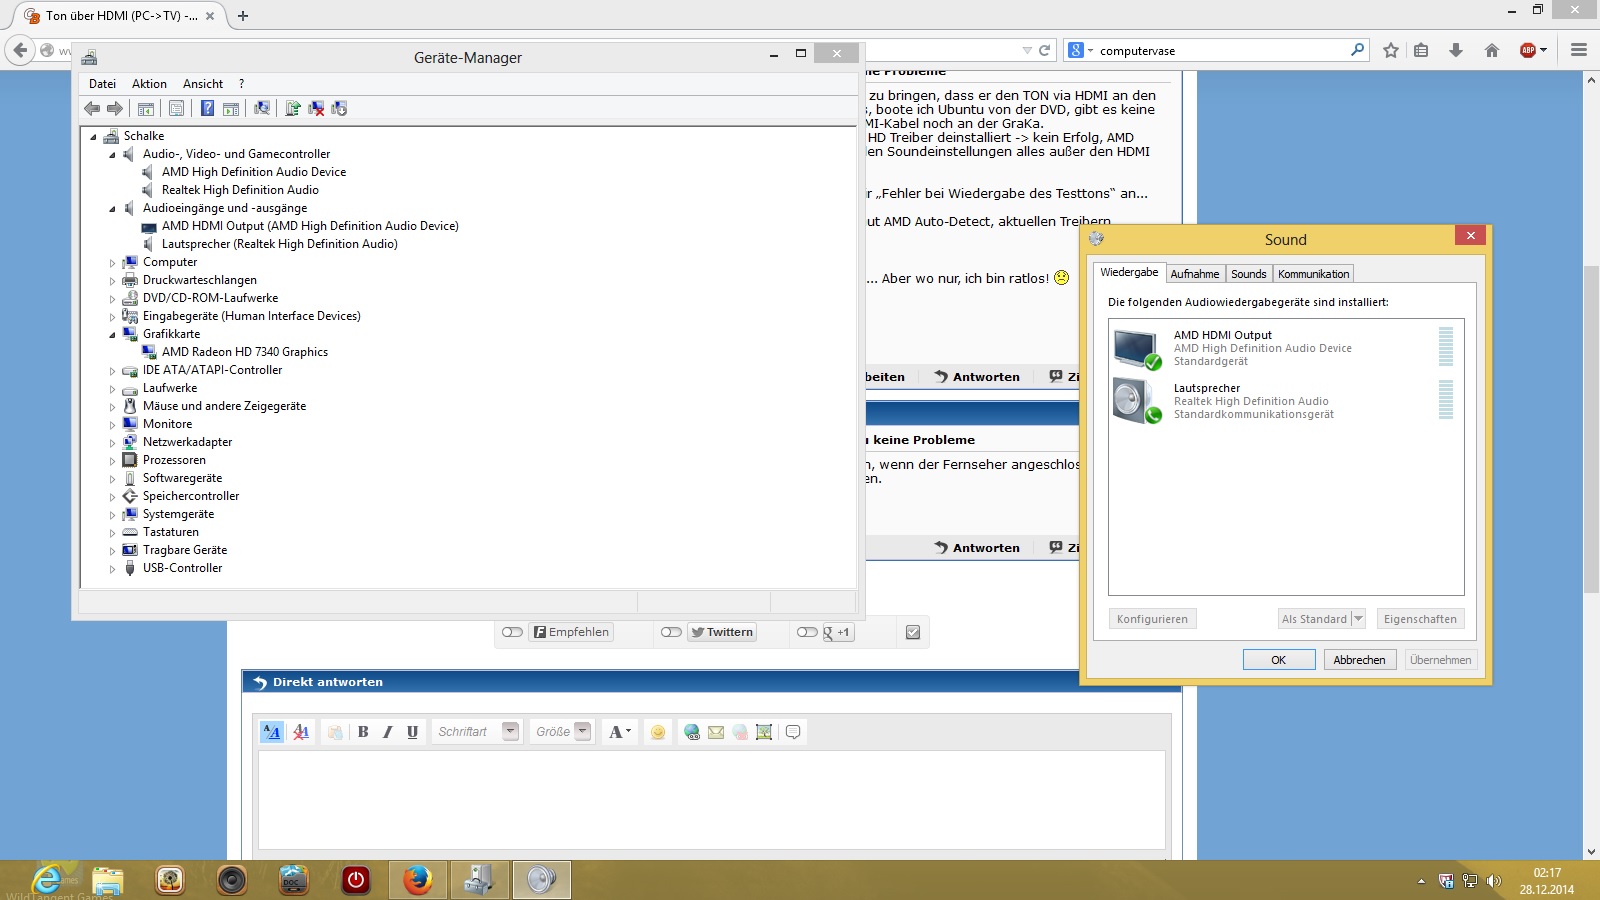The height and width of the screenshot is (900, 1600).
Task: Select AMD HDMI Output playback device
Action: click(1284, 348)
